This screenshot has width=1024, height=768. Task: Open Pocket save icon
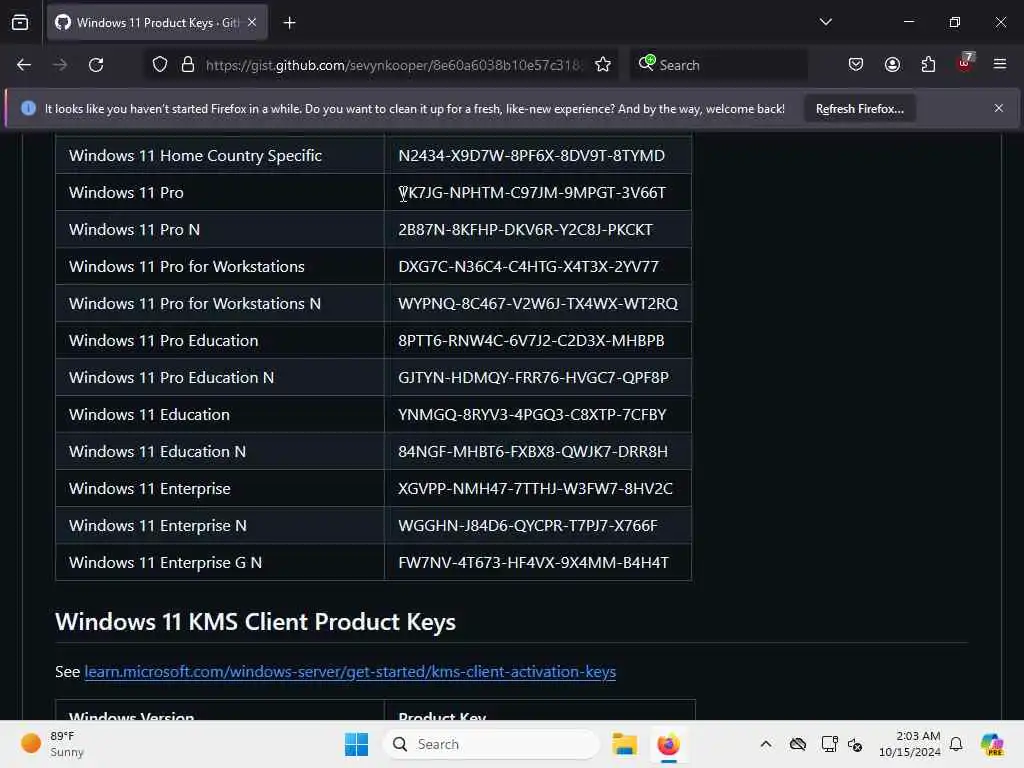(x=856, y=65)
